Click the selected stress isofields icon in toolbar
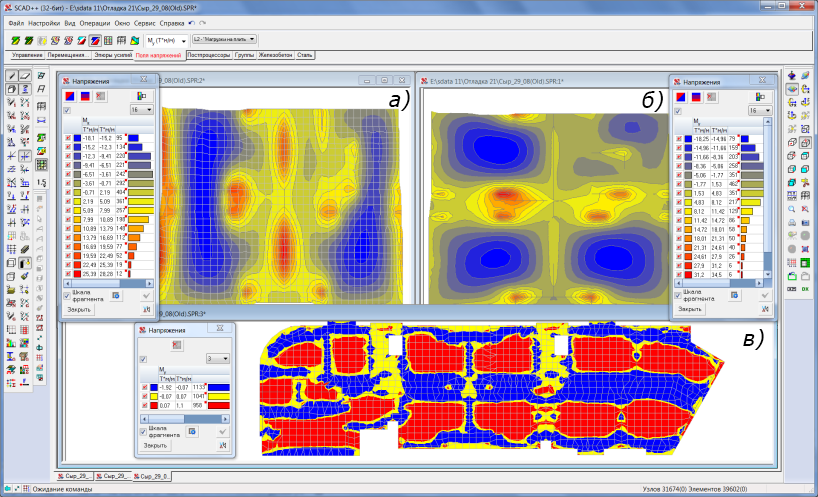The width and height of the screenshot is (818, 497). 94,39
